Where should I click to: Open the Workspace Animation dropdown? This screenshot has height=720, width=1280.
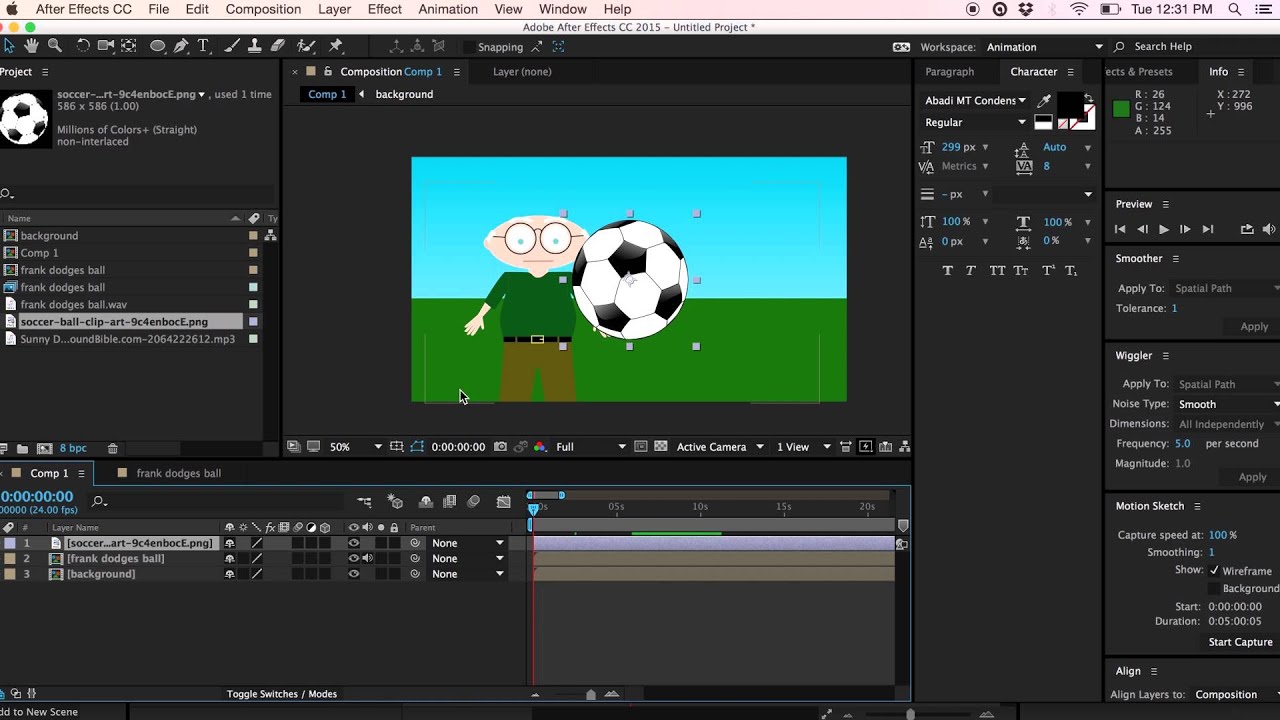pyautogui.click(x=1045, y=47)
